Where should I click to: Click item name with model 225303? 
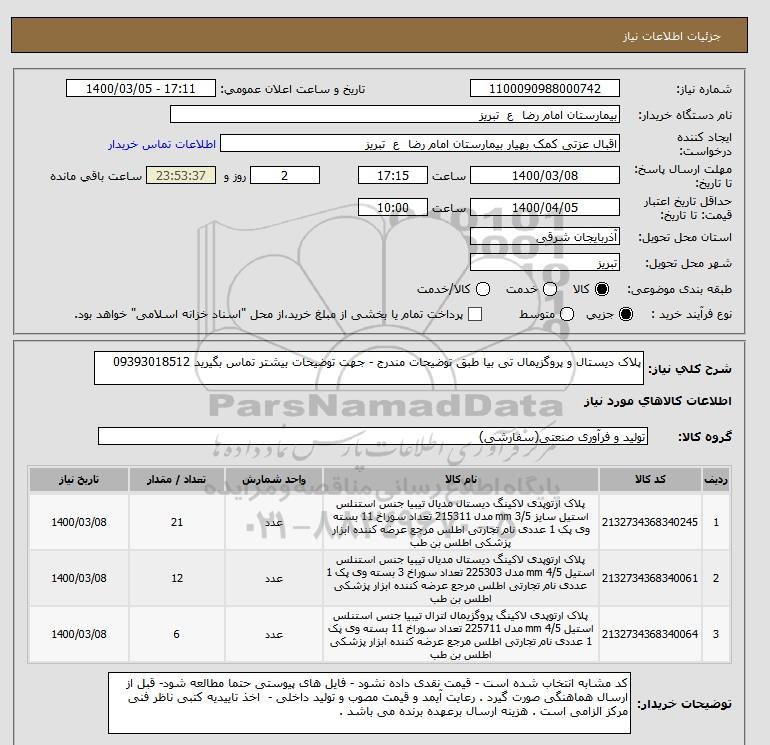coord(461,579)
